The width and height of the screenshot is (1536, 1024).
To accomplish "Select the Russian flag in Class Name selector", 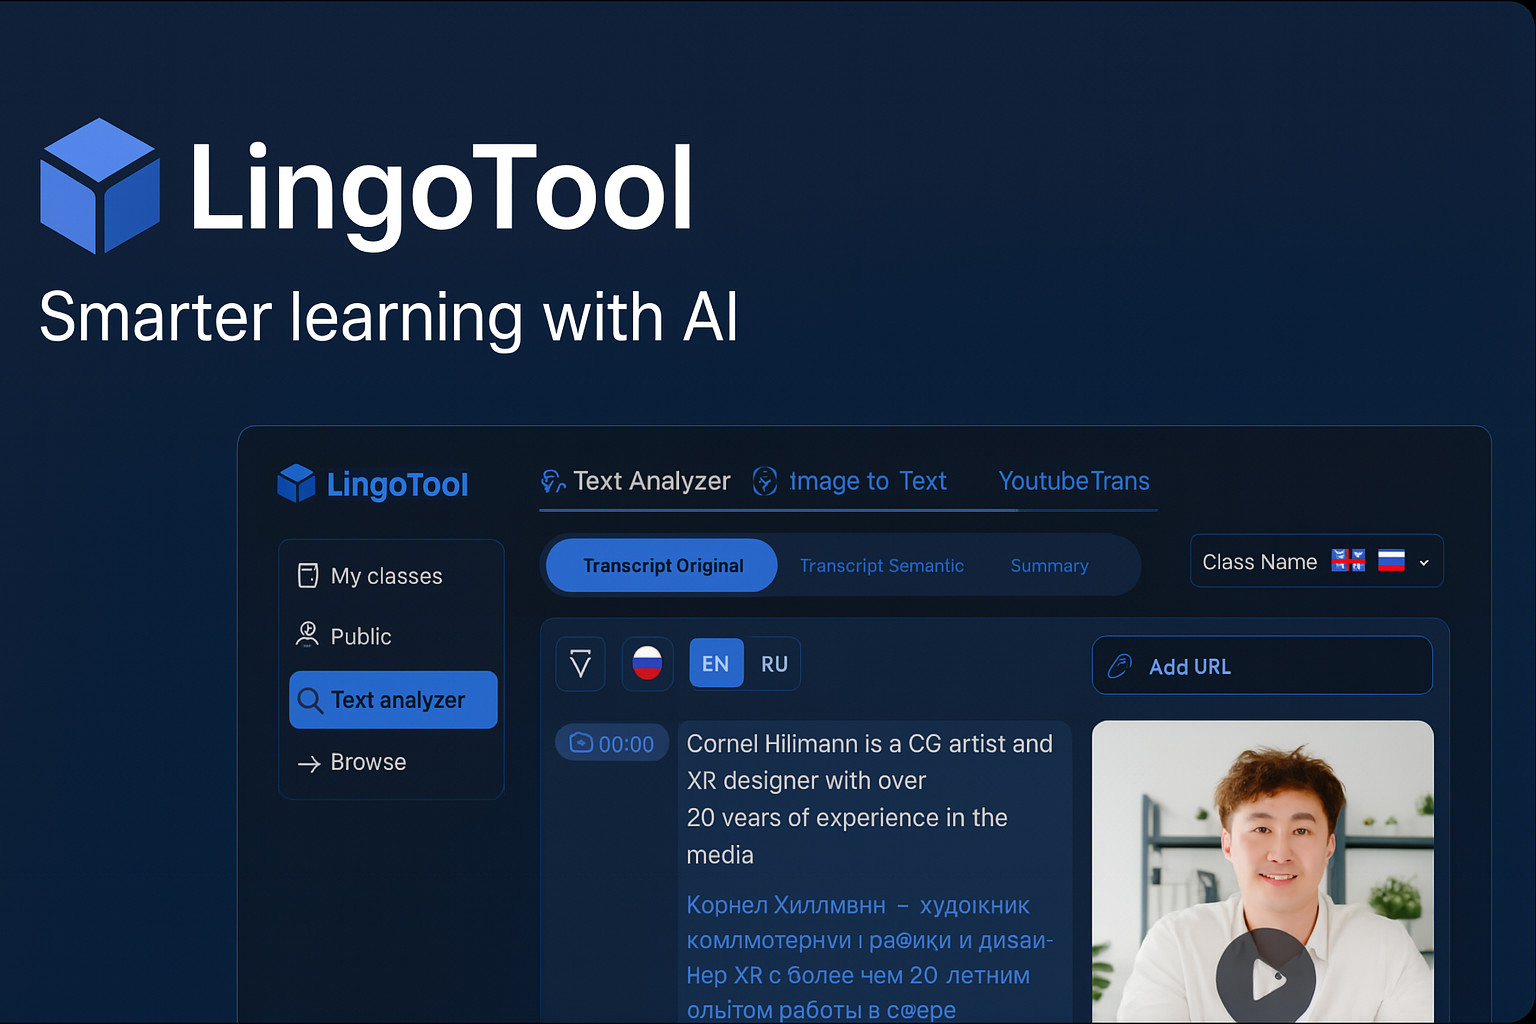I will tap(1392, 561).
